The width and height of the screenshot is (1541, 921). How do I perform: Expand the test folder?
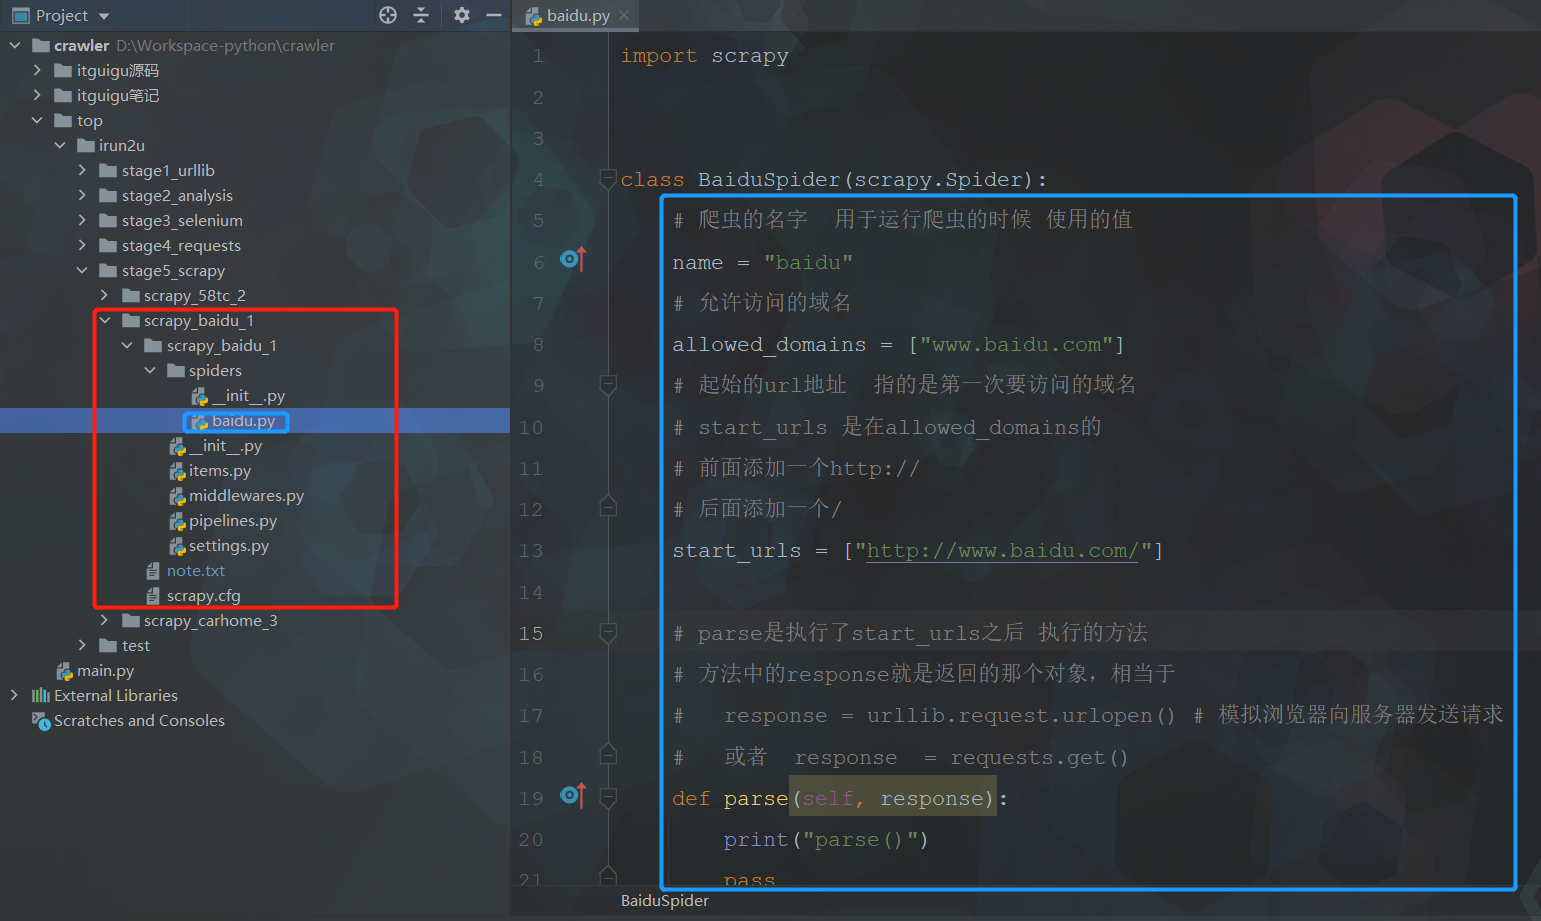click(82, 645)
